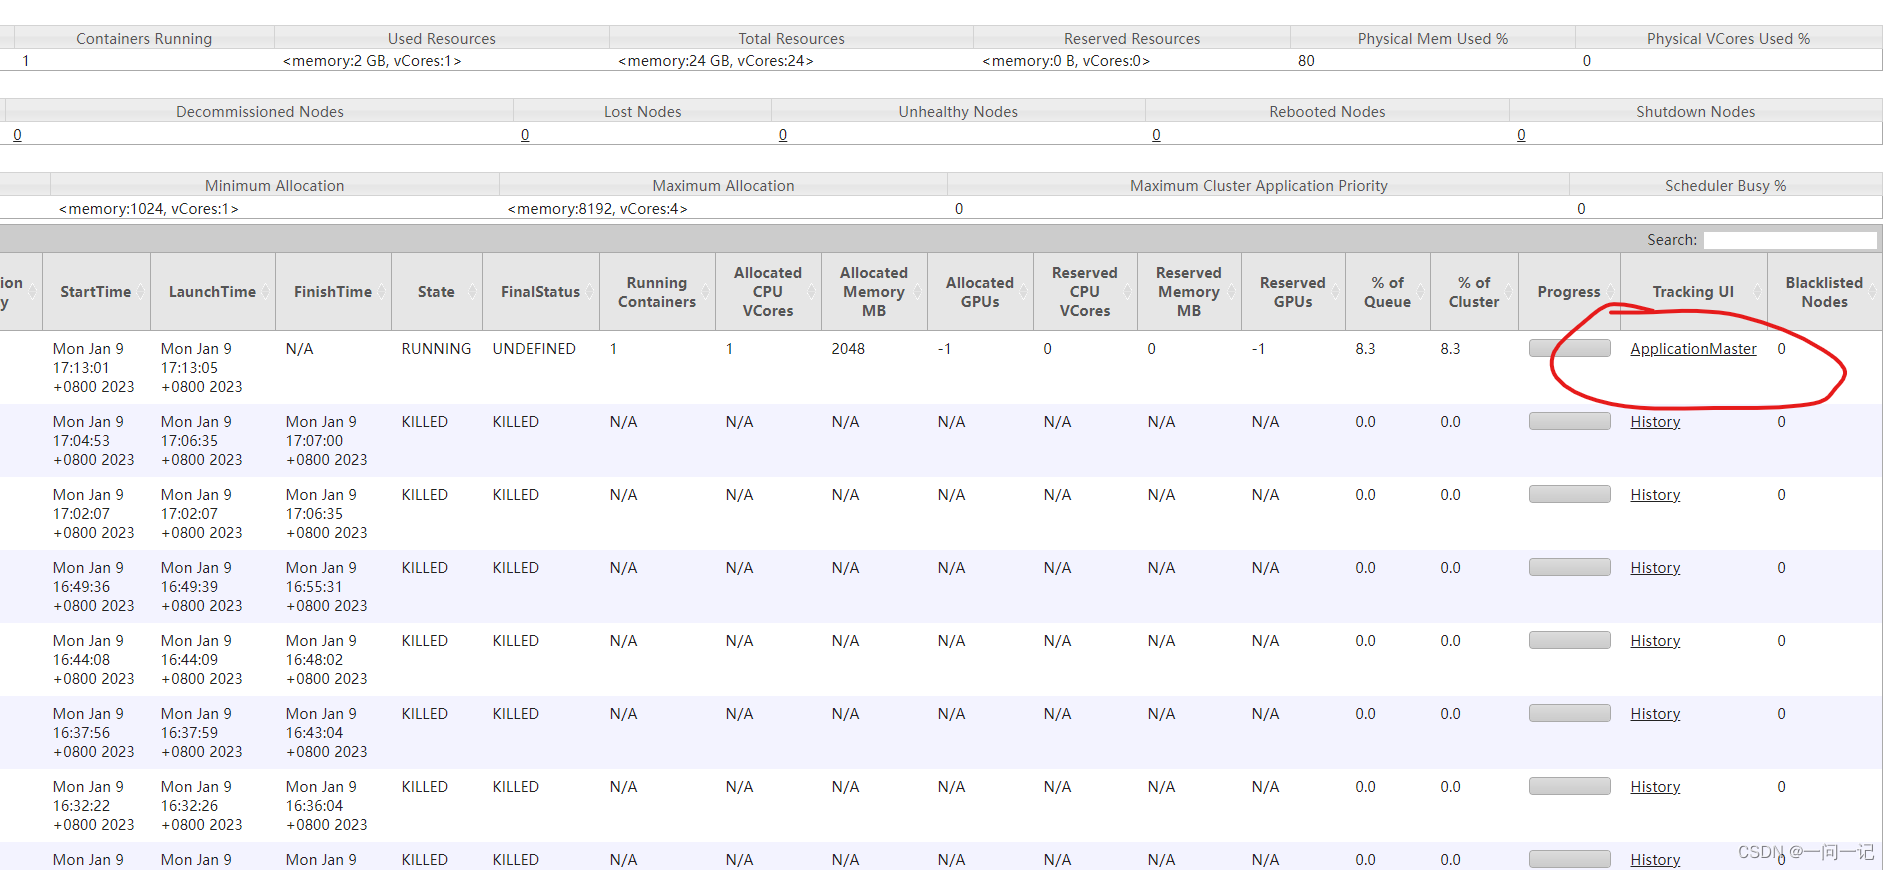This screenshot has width=1890, height=870.
Task: Select the RUNNING state cell
Action: point(436,349)
